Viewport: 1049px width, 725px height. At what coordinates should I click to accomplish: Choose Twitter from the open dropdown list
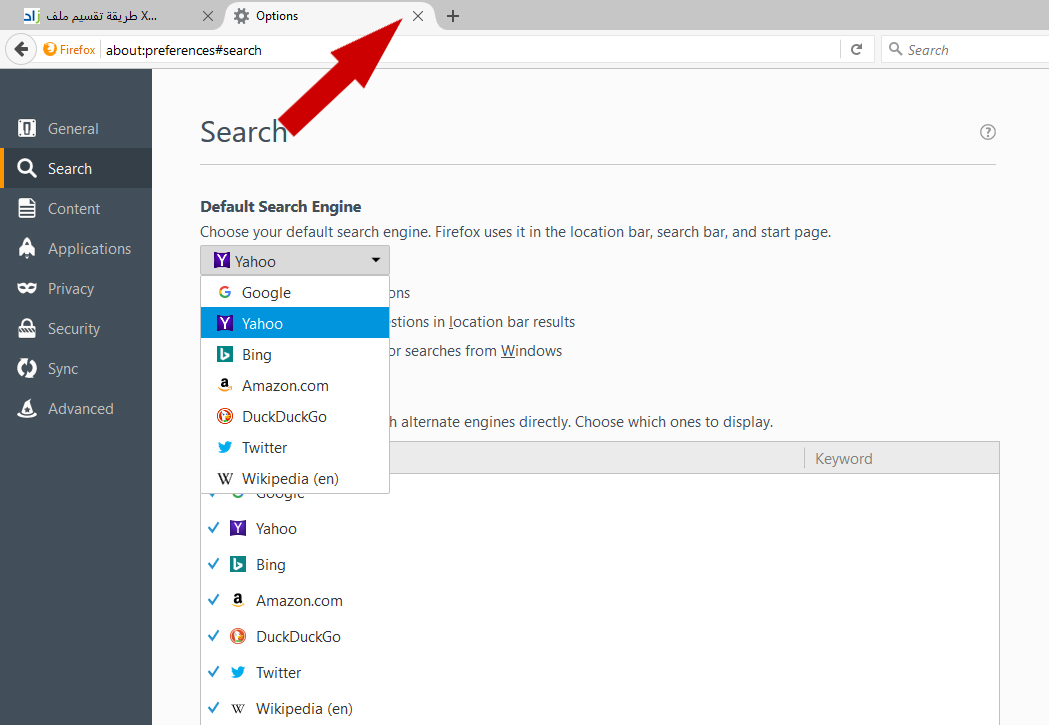coord(295,447)
